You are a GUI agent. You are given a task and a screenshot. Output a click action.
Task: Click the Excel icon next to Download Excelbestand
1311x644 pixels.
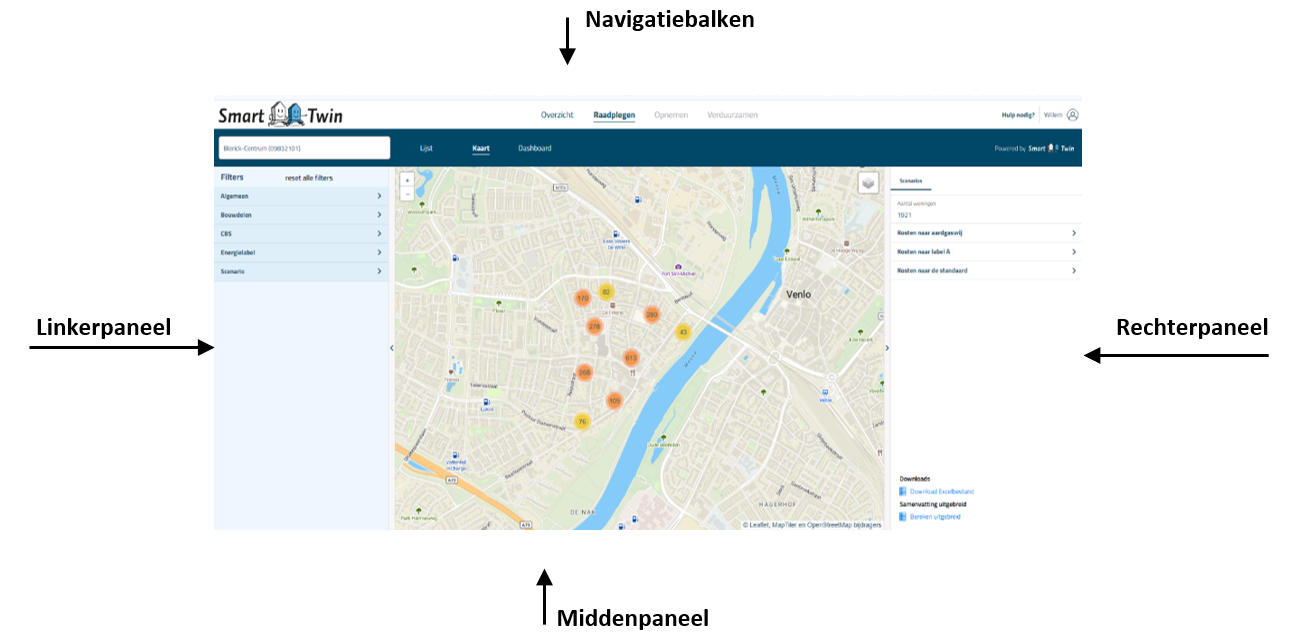903,491
